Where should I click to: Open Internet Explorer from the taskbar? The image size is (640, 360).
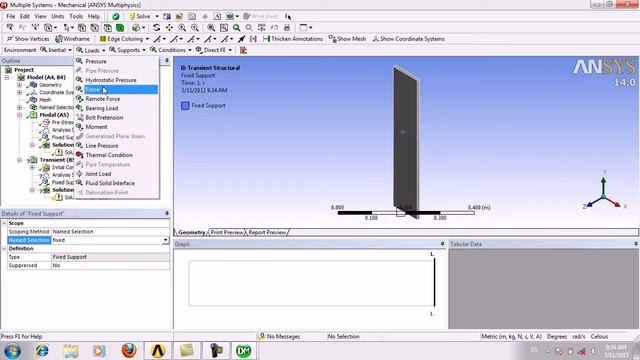pyautogui.click(x=42, y=351)
